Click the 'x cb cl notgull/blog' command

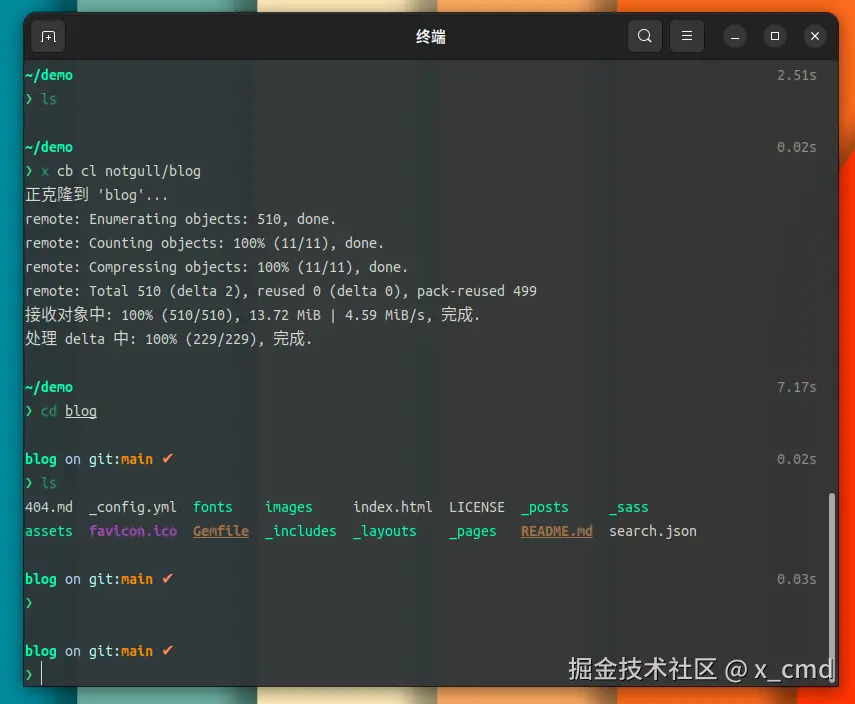(121, 171)
